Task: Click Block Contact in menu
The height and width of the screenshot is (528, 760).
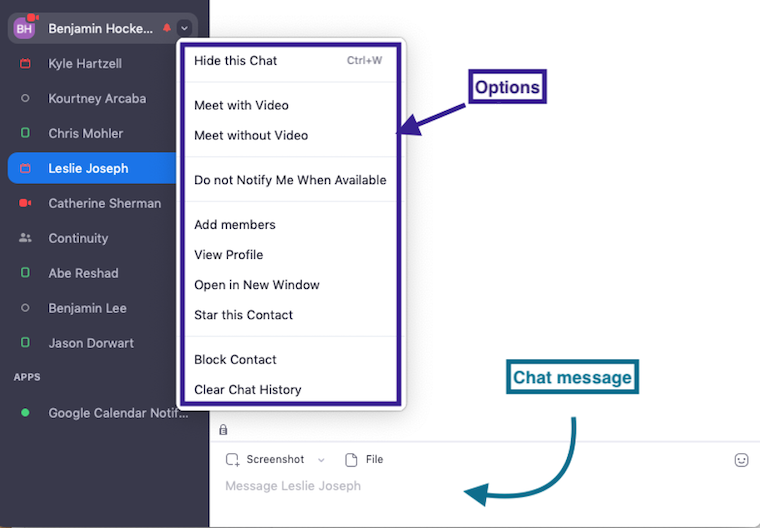Action: click(235, 360)
